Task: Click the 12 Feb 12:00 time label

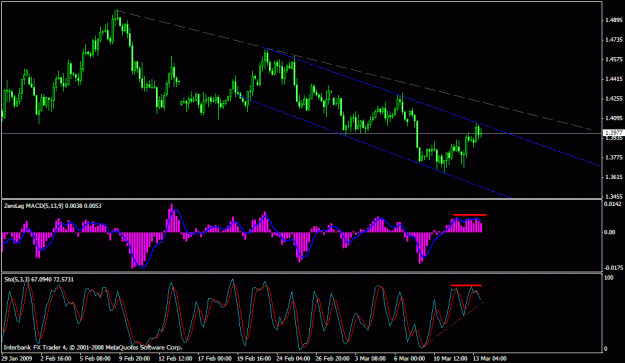Action: 175,359
